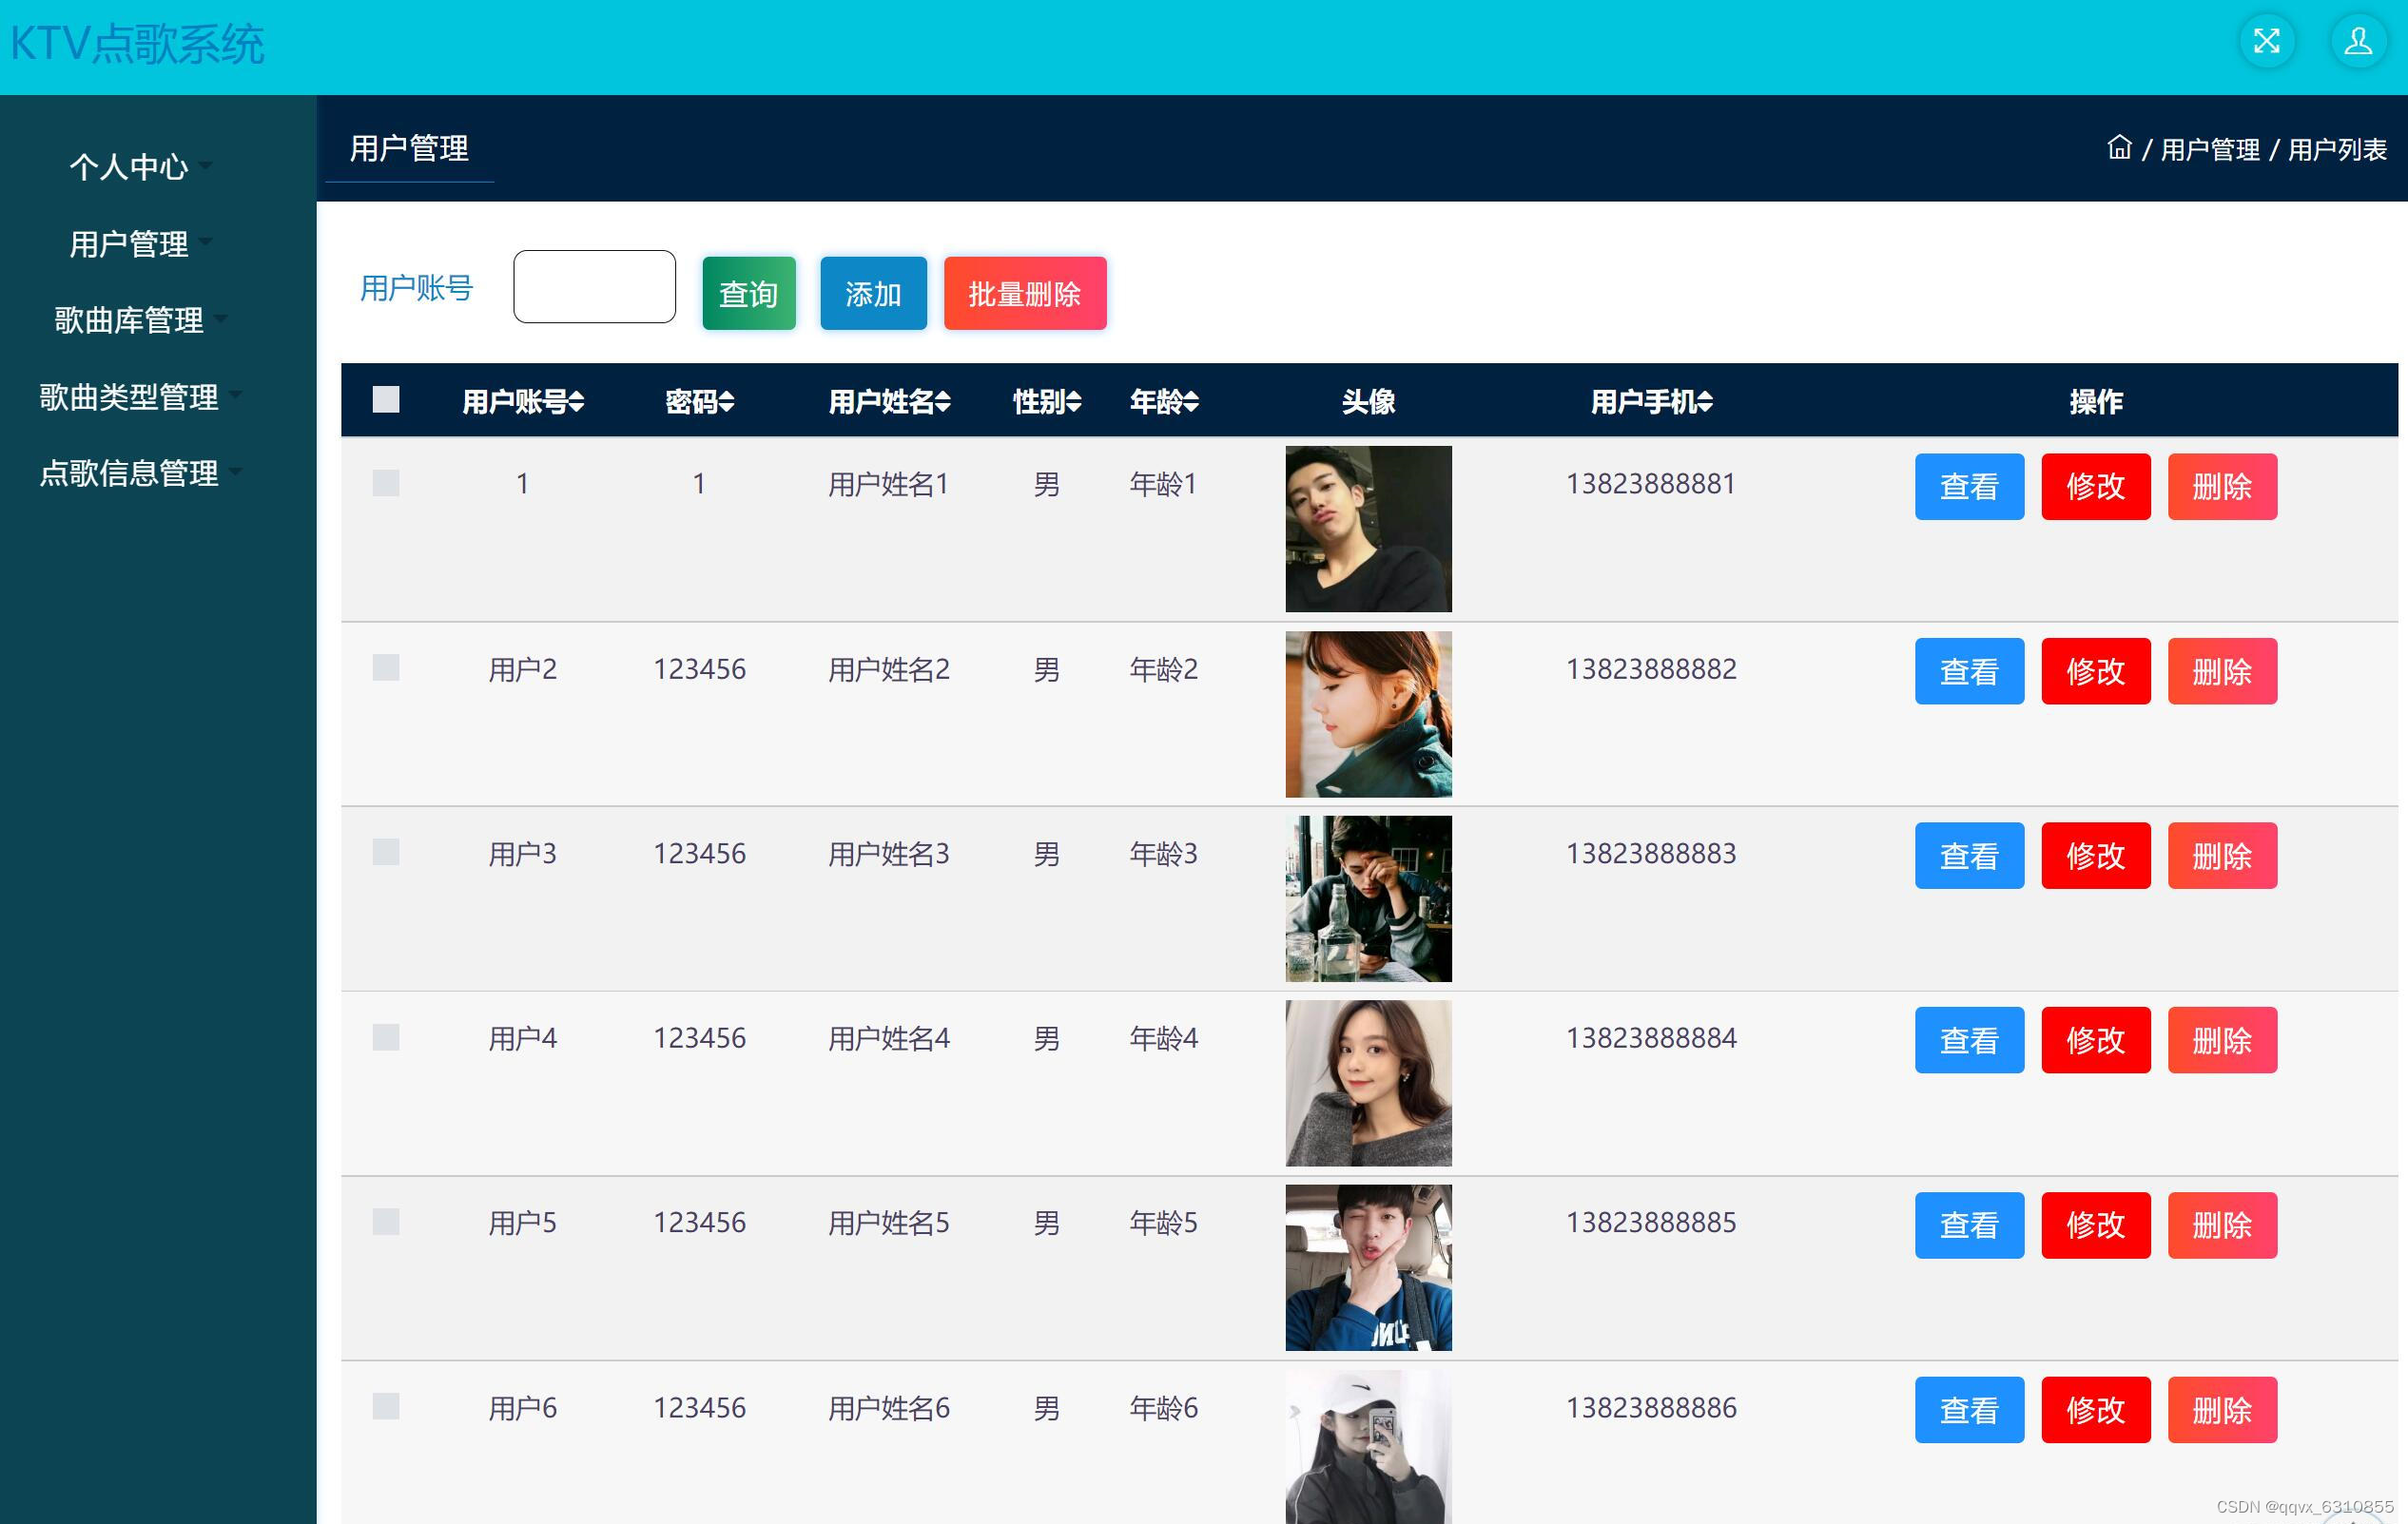Switch to the 用户管理 tab
Viewport: 2408px width, 1524px height.
(x=410, y=148)
